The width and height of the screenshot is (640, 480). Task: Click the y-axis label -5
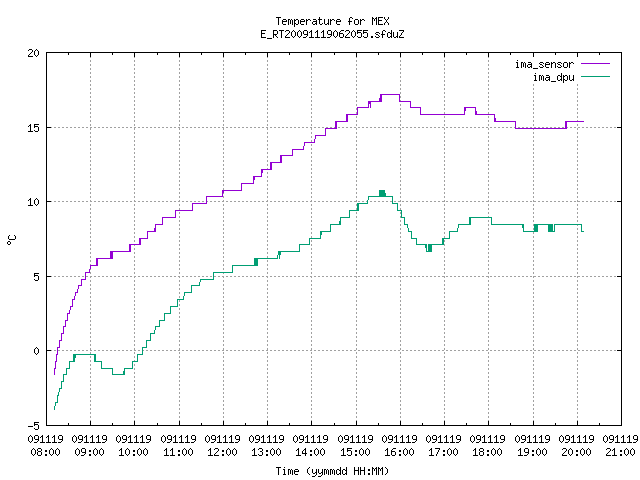[33, 426]
